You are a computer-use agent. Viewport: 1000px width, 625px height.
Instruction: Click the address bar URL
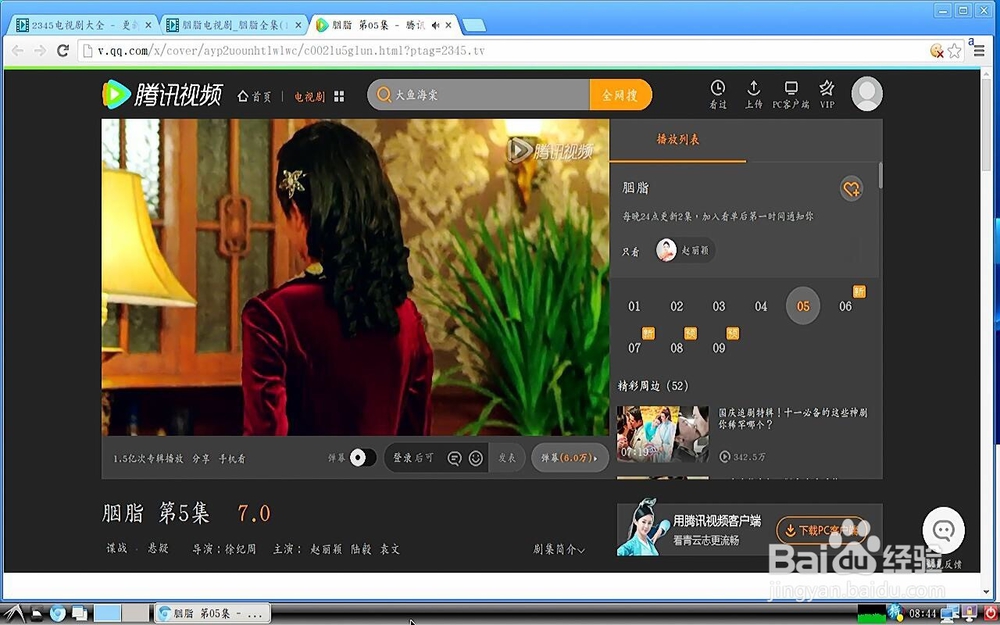point(291,51)
